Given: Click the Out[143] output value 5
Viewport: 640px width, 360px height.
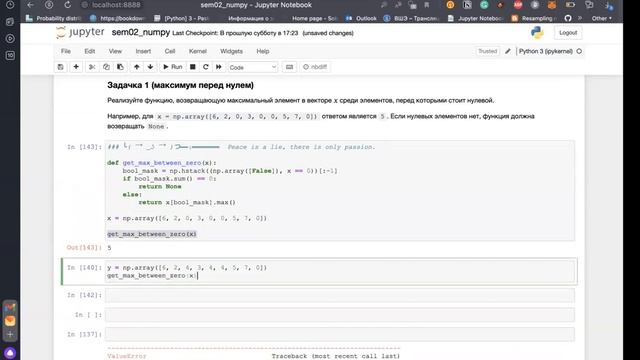Looking at the screenshot, I should tap(109, 248).
